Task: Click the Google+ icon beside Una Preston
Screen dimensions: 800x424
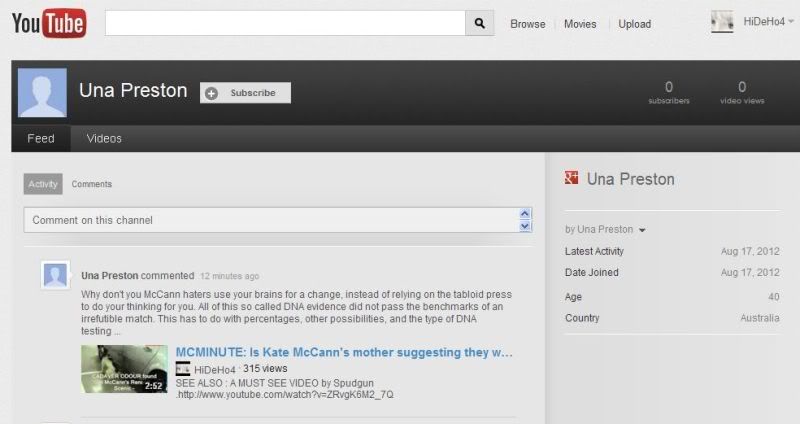Action: coord(571,178)
